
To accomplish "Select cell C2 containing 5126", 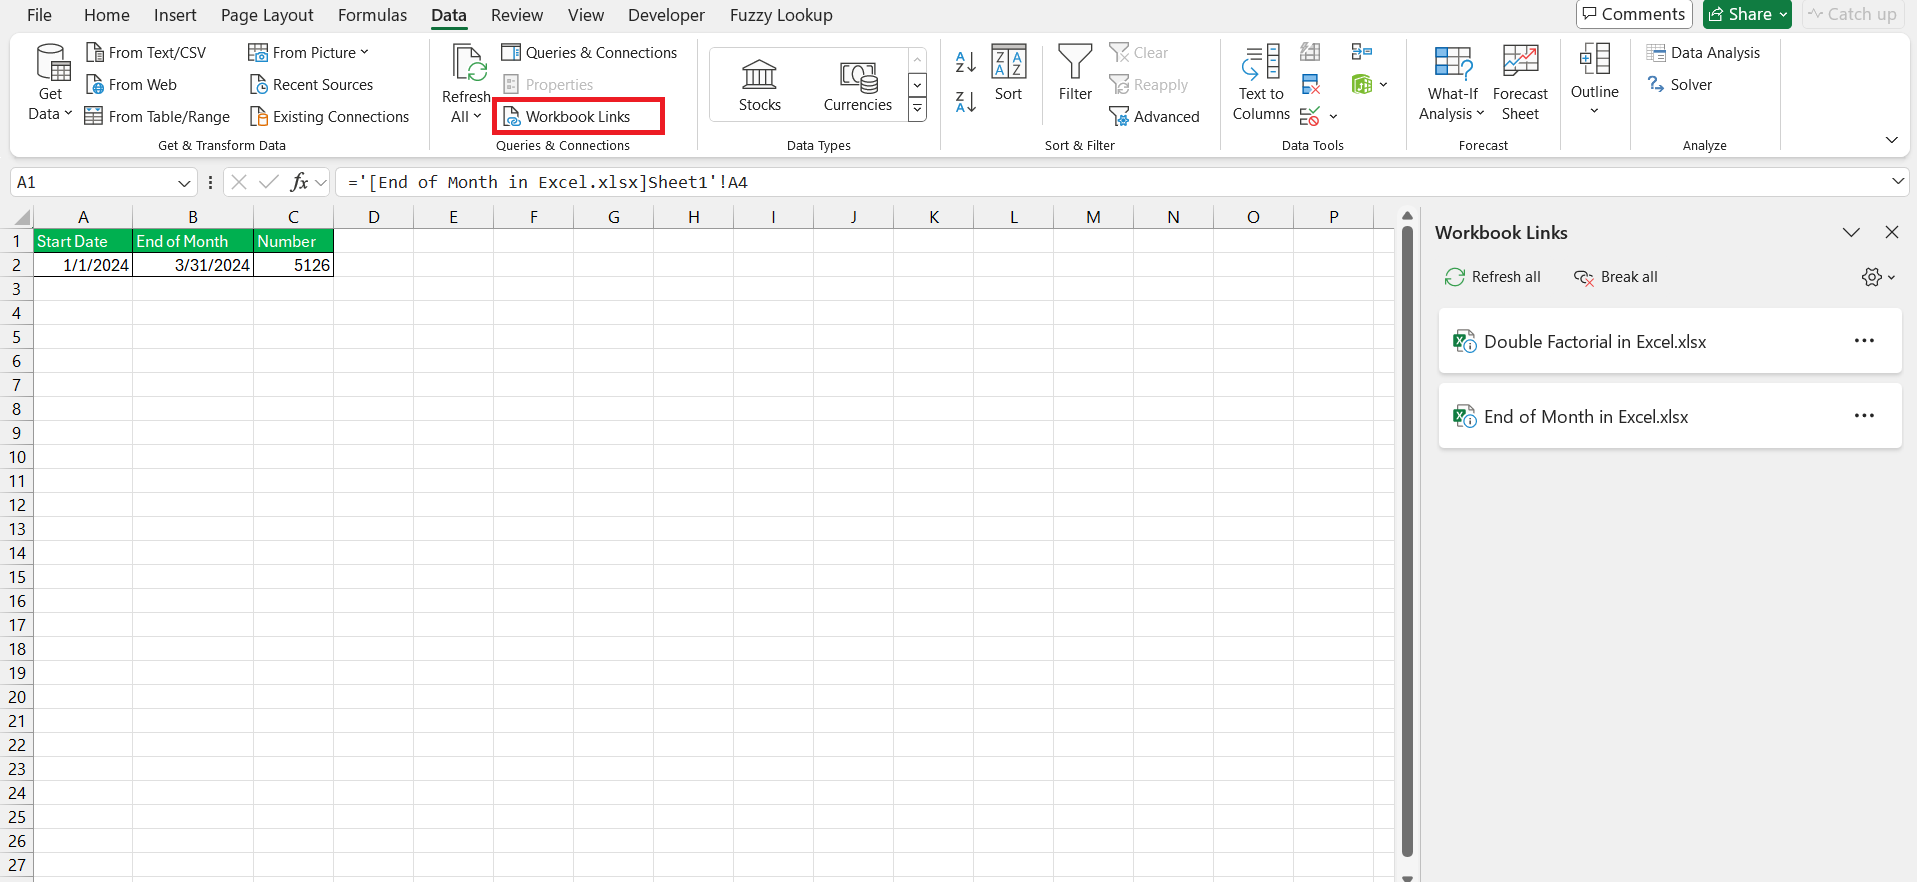I will pyautogui.click(x=293, y=265).
